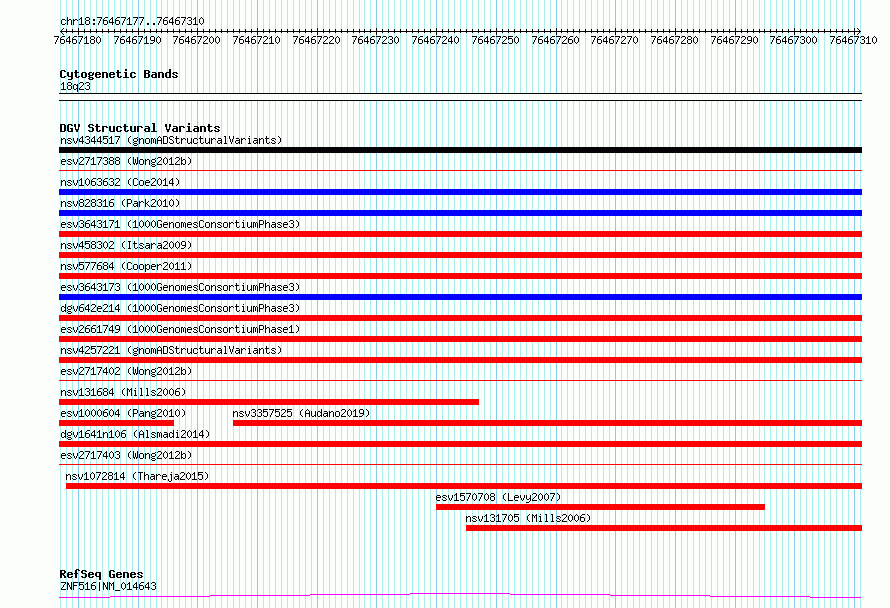Click the 18q23 cytogenetic band label
The width and height of the screenshot is (890, 608).
(75, 86)
